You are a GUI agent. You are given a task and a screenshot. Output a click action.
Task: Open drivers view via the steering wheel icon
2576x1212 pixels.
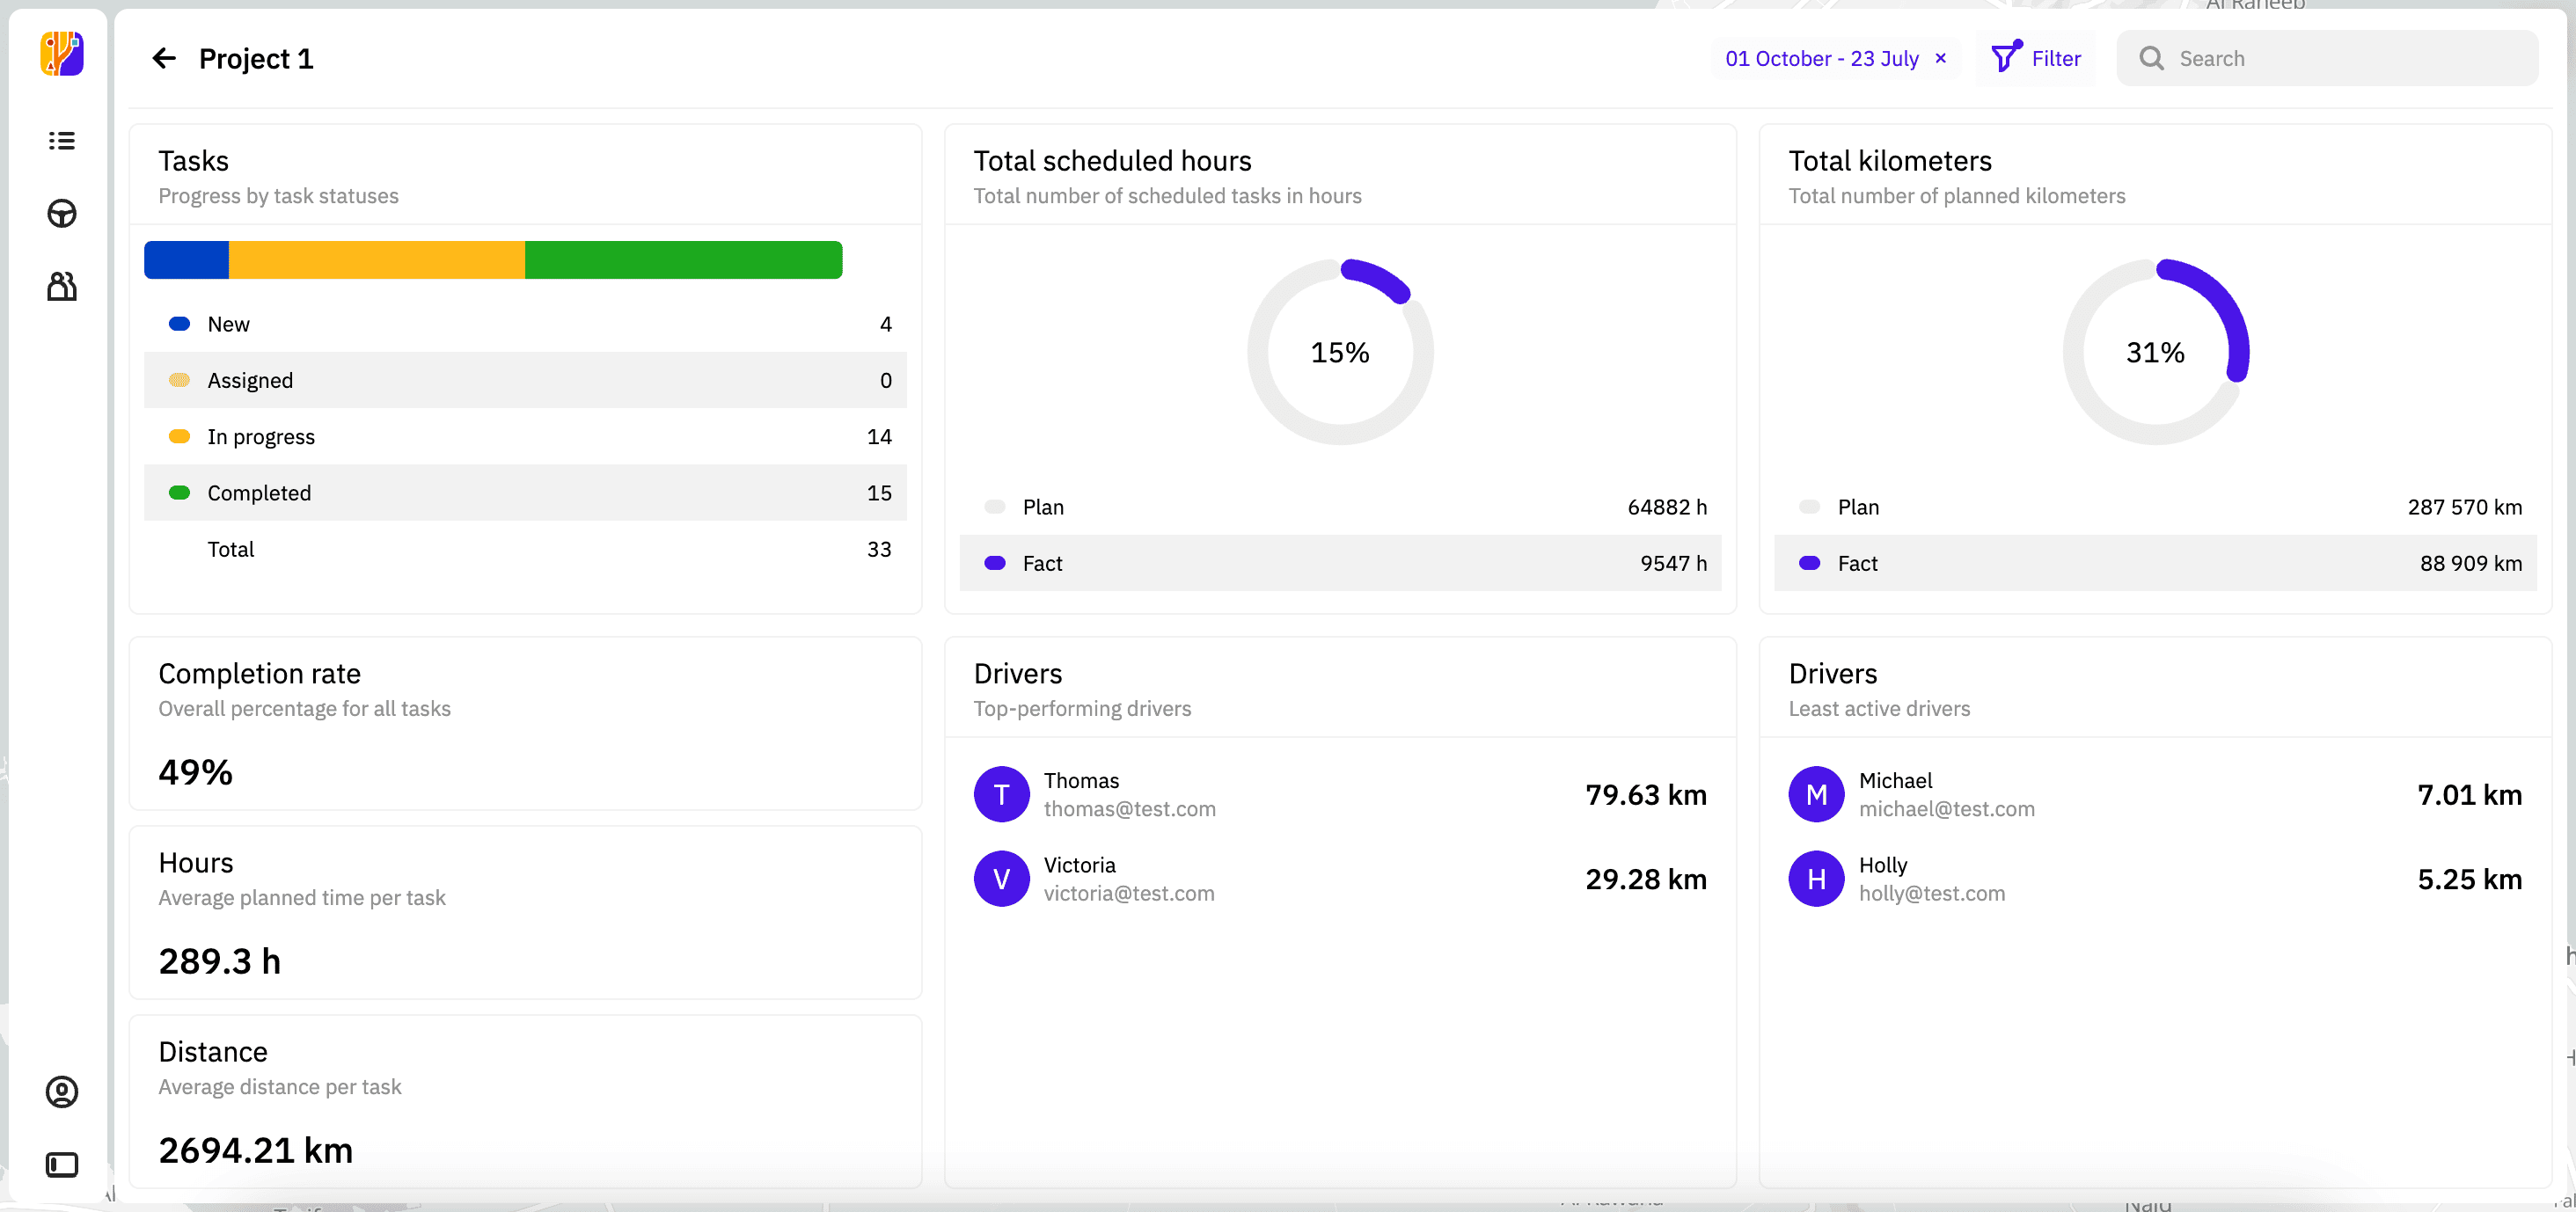tap(61, 213)
